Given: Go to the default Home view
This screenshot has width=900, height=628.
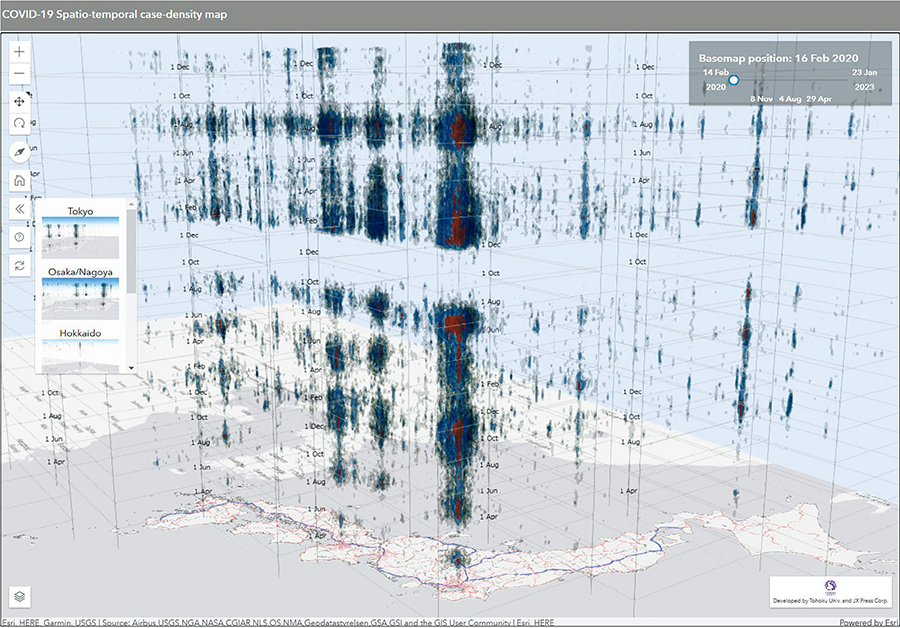Looking at the screenshot, I should tap(20, 181).
